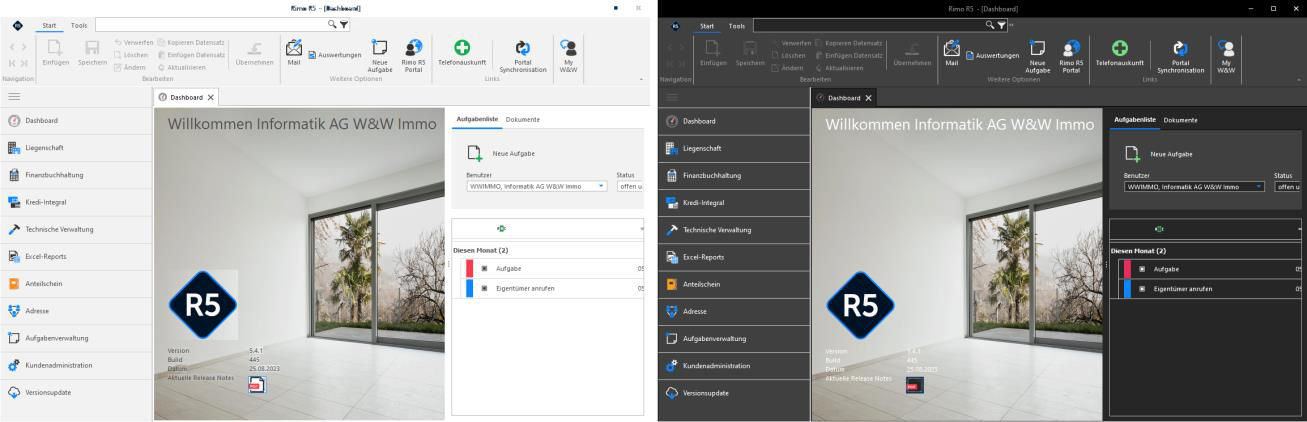The image size is (1307, 422).
Task: Start Portal Synchronisation in light window
Action: click(523, 57)
